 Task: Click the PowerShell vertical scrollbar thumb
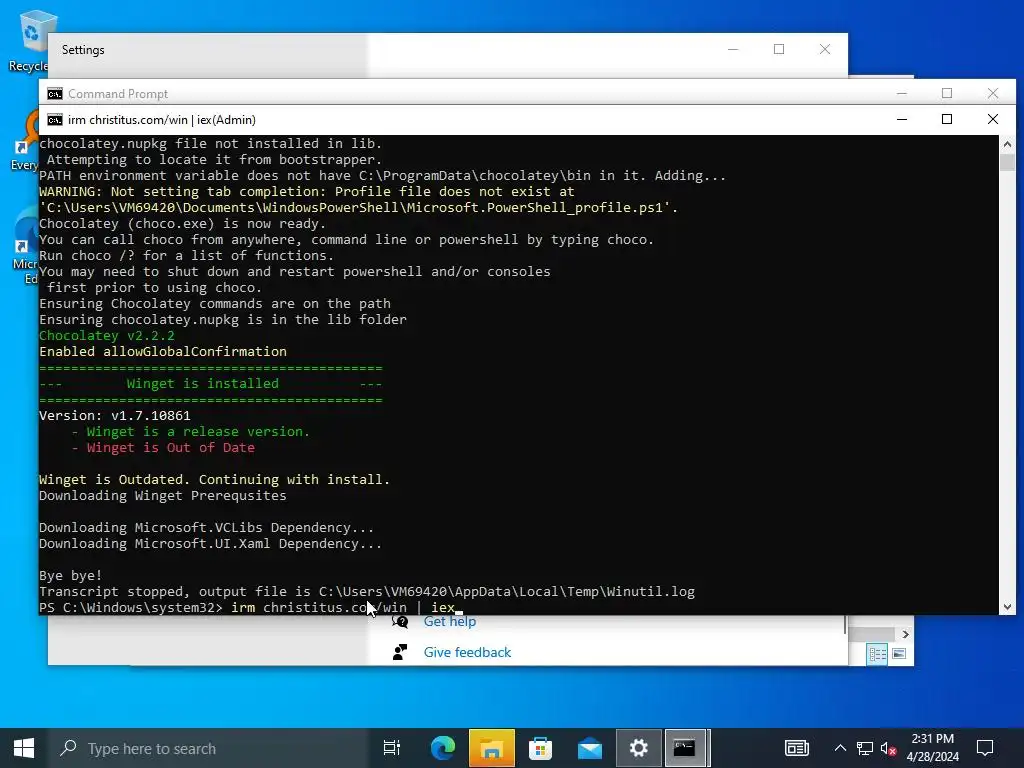pos(1007,161)
